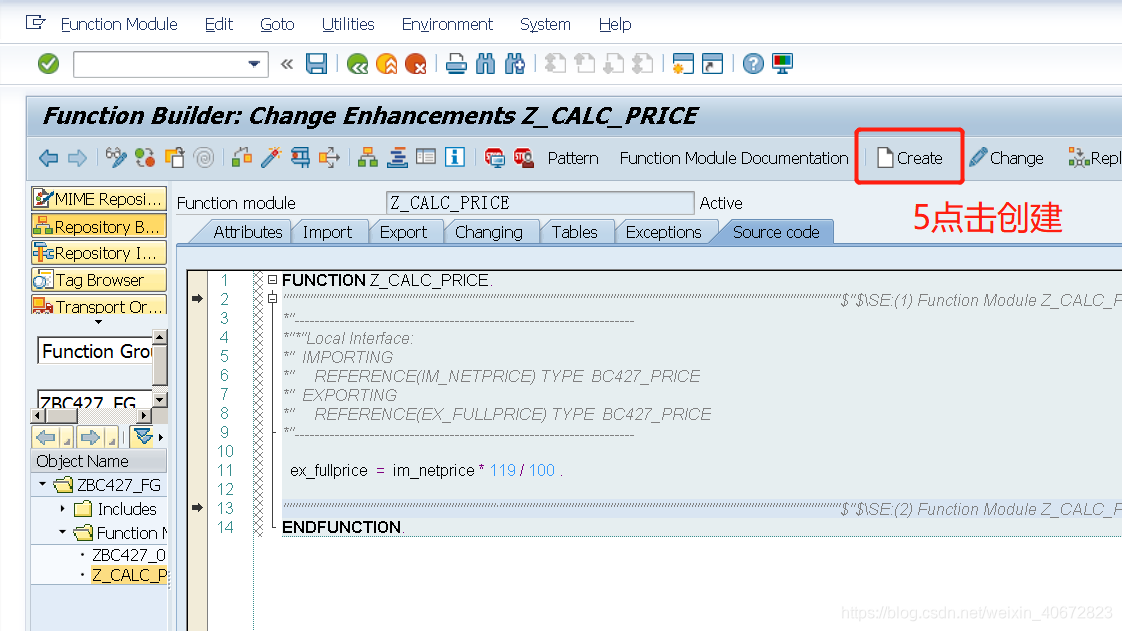Click the Function module name field
Viewport: 1122px width, 631px height.
click(x=540, y=203)
